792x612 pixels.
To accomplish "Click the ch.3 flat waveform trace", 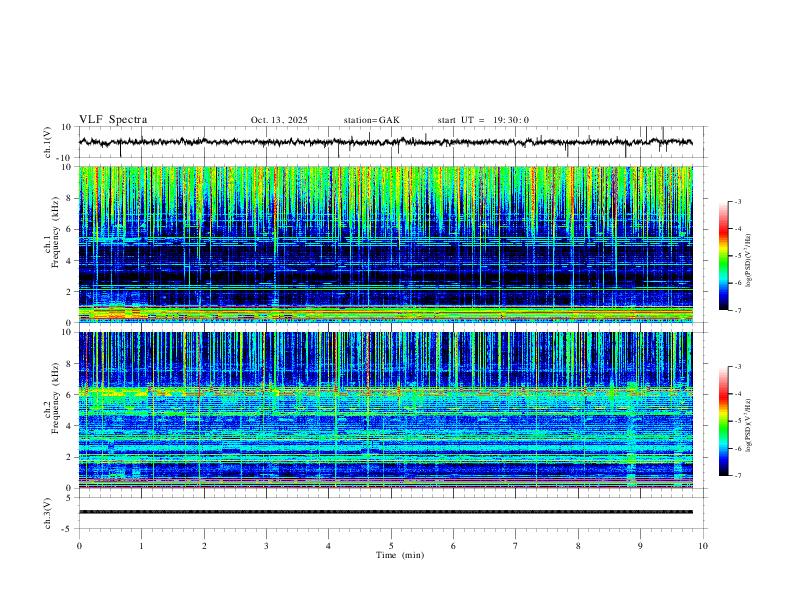I will click(x=386, y=512).
